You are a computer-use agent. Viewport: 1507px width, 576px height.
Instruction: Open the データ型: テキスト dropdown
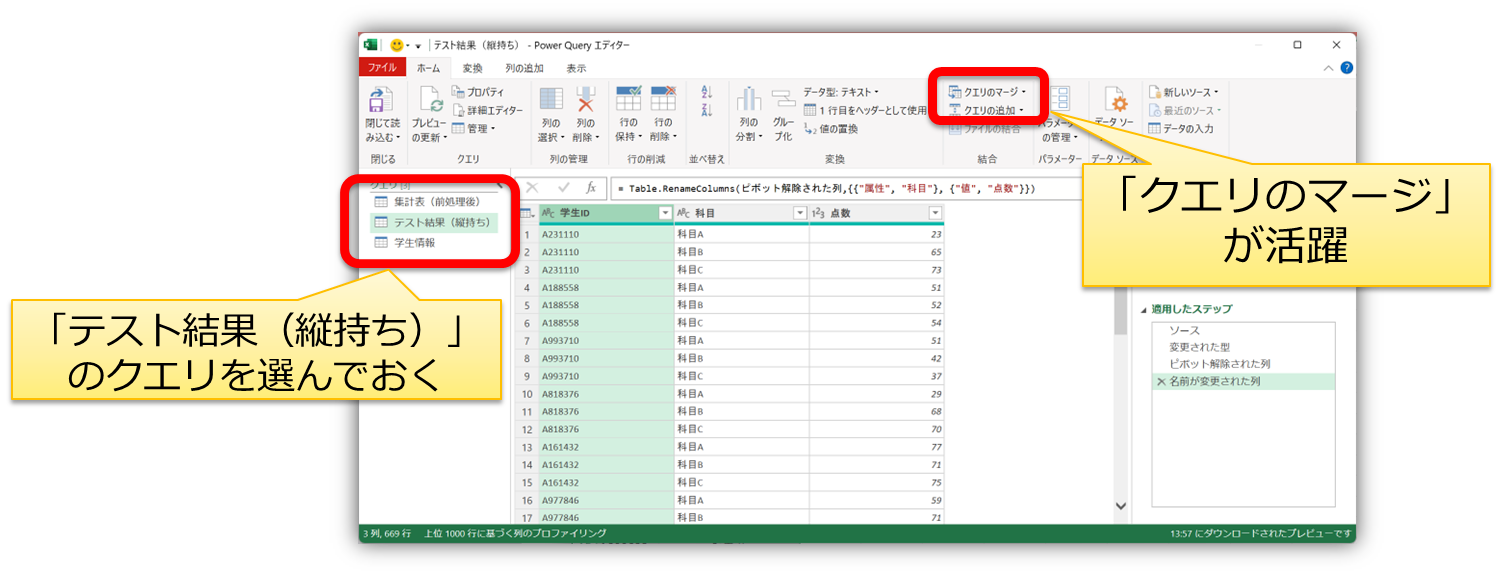(x=841, y=92)
